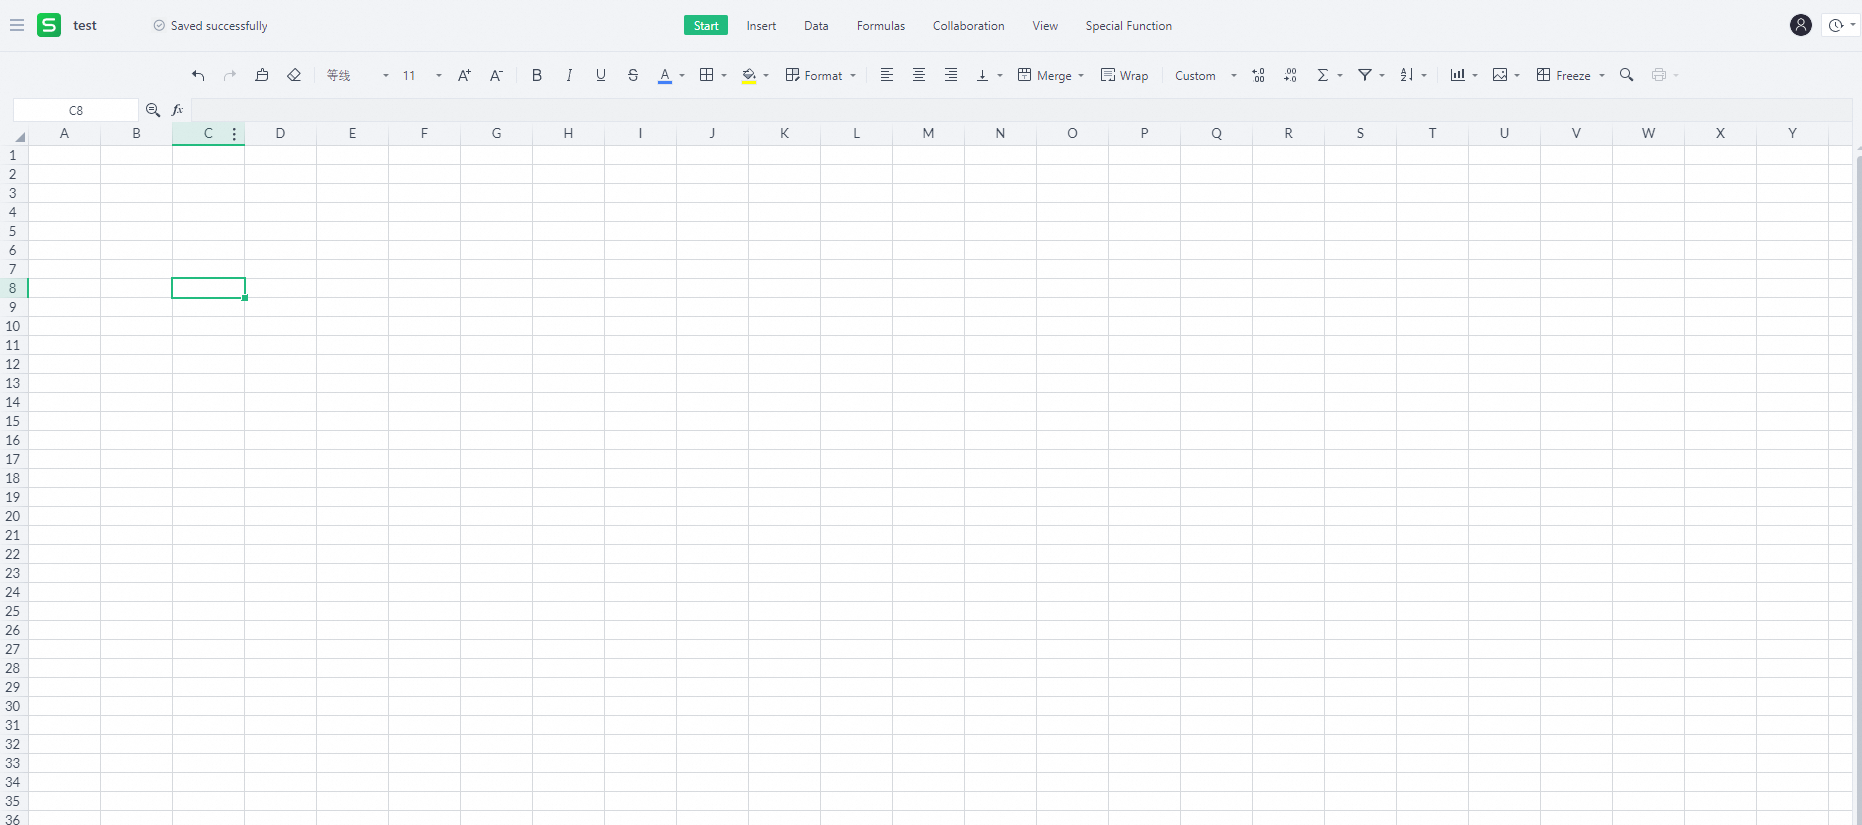1862x825 pixels.
Task: Click the document title 'test'
Action: pos(85,26)
